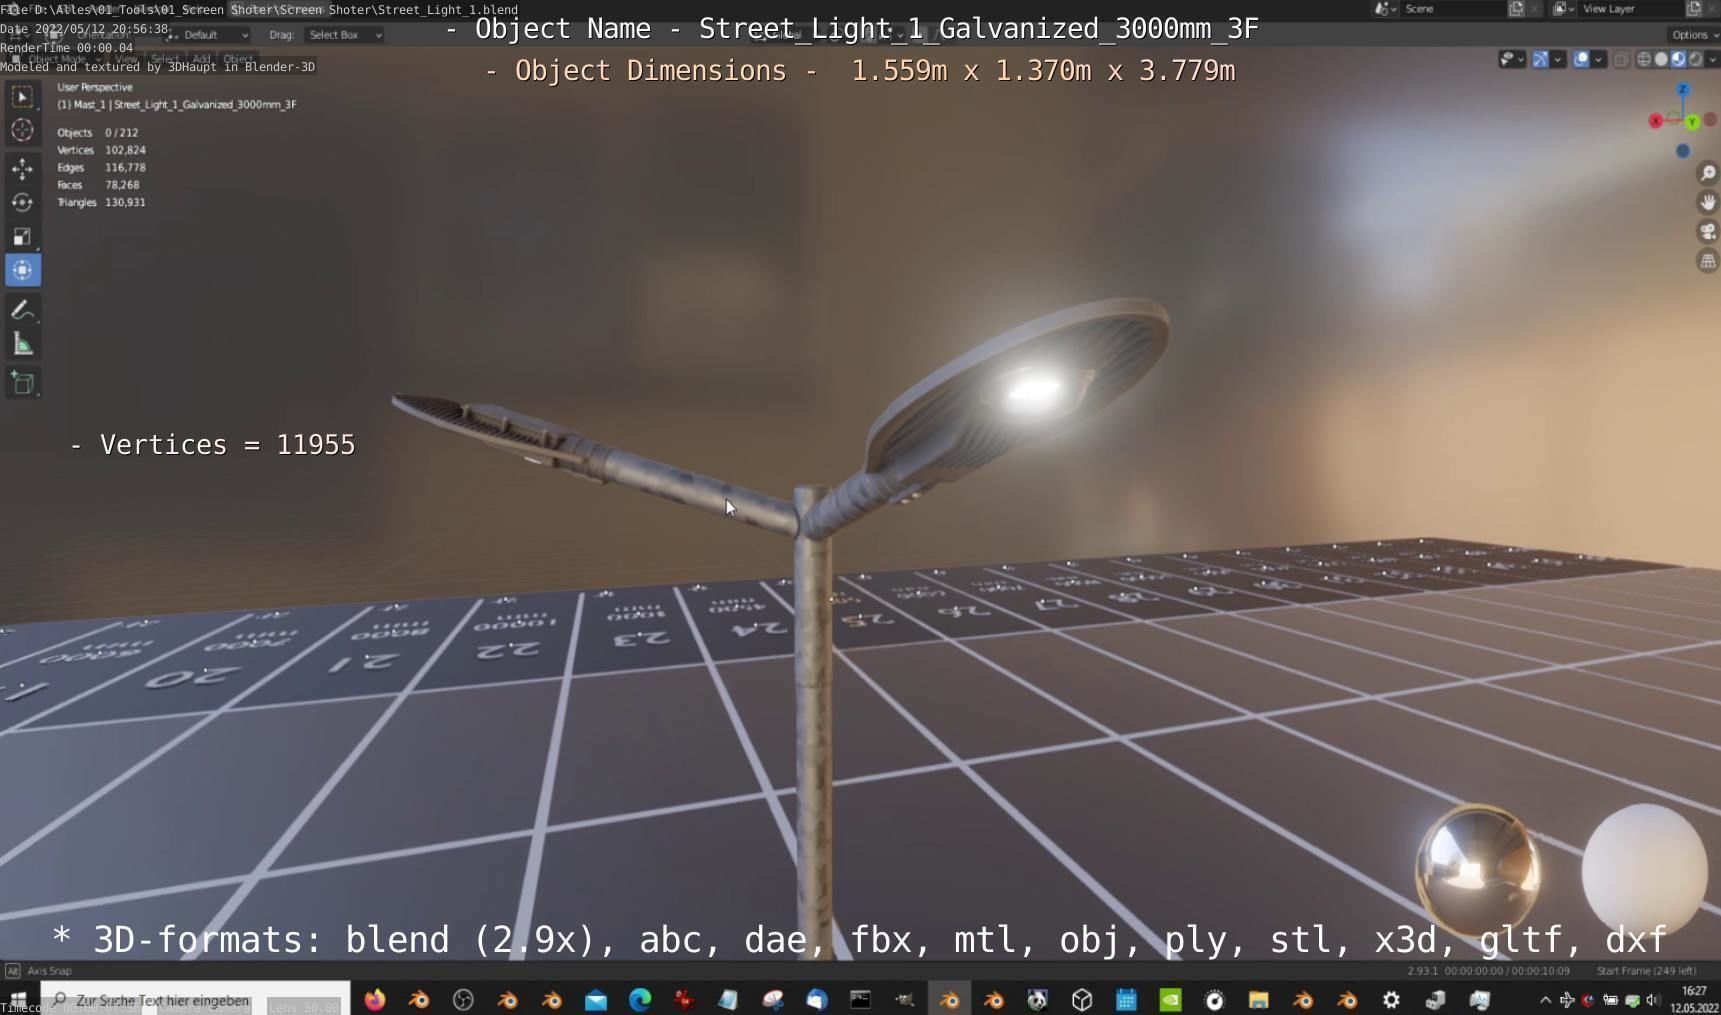Switch to wireframe viewport shading
1721x1015 pixels.
pos(1644,60)
